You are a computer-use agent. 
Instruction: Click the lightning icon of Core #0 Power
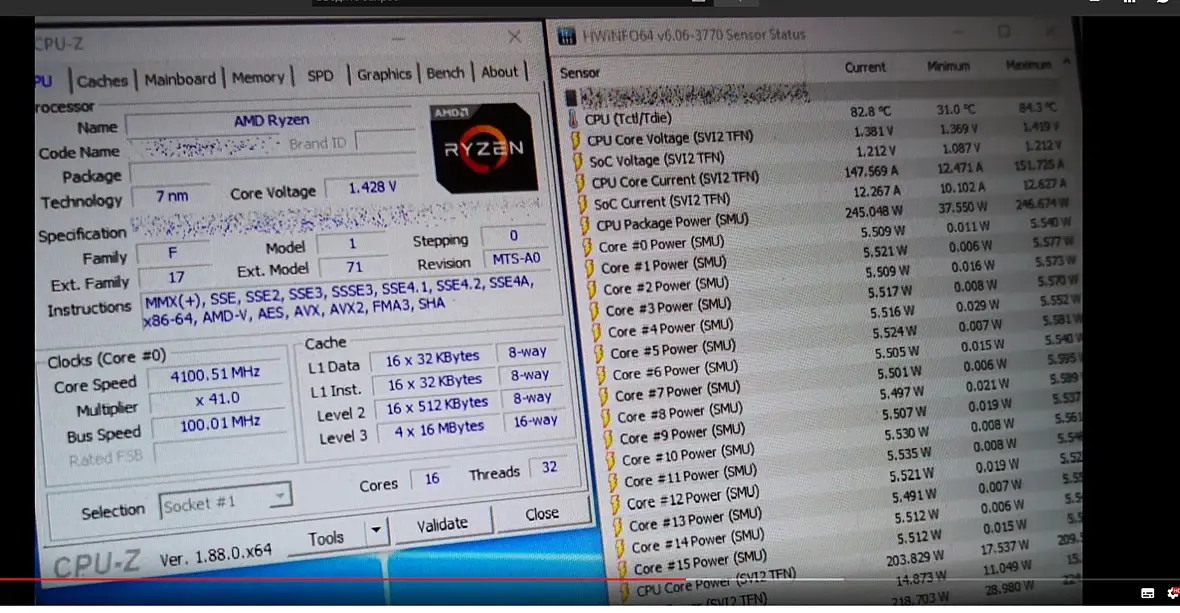(588, 247)
